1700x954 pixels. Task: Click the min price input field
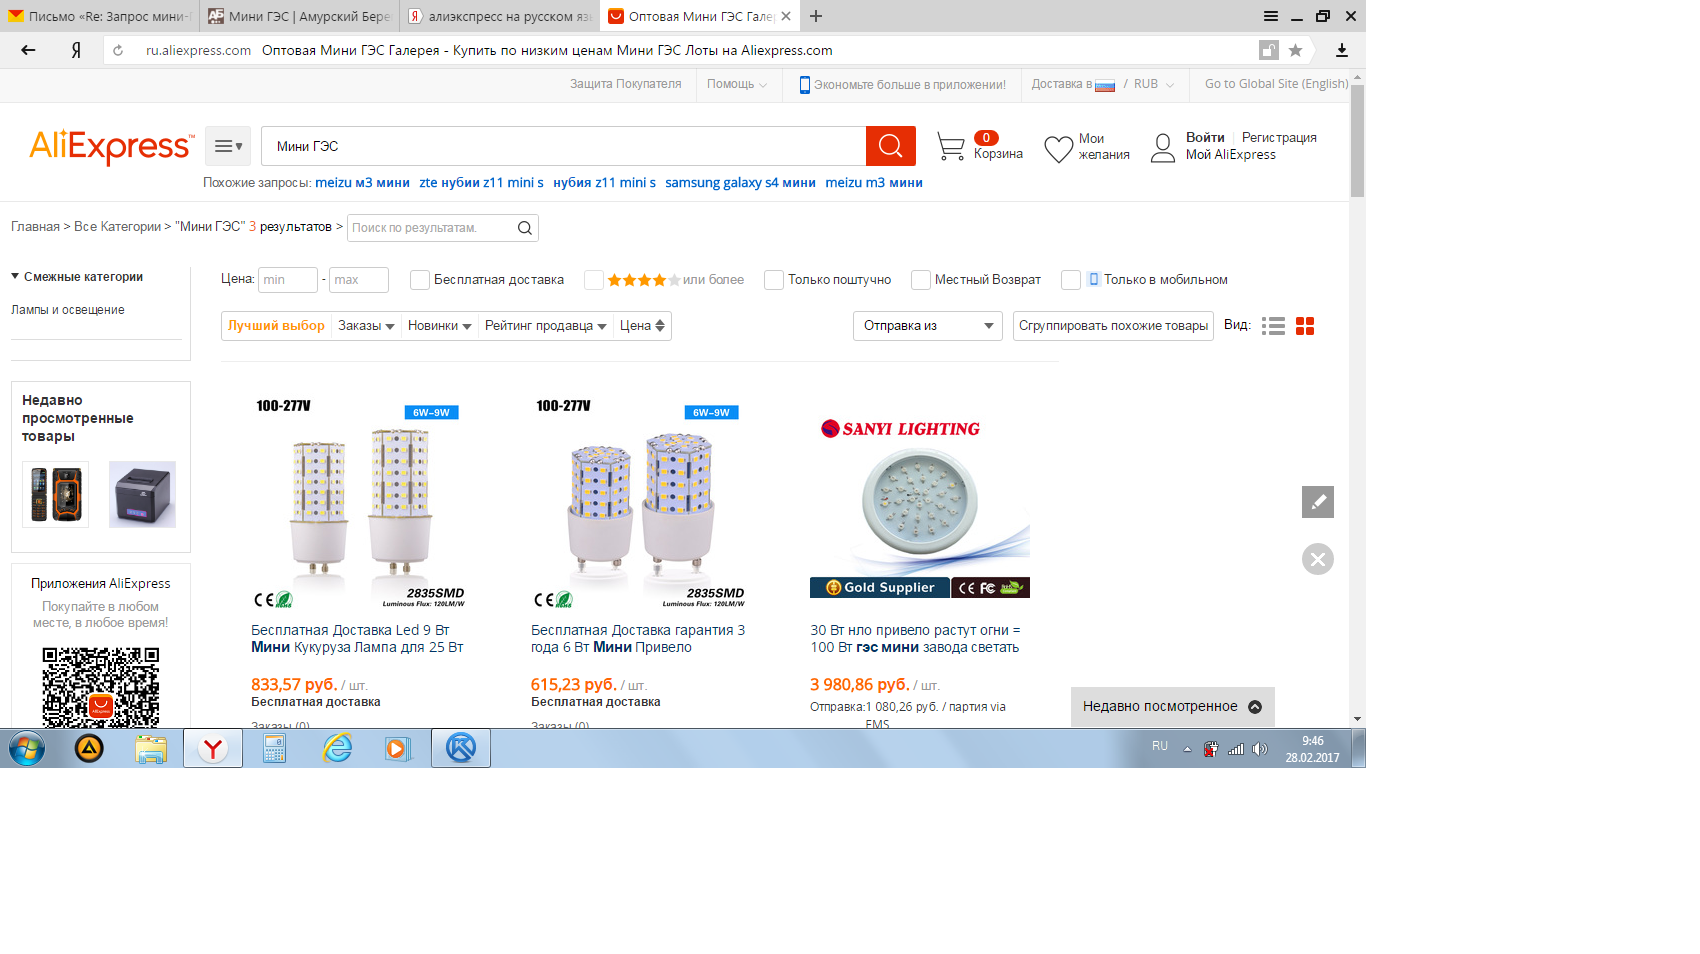tap(288, 280)
